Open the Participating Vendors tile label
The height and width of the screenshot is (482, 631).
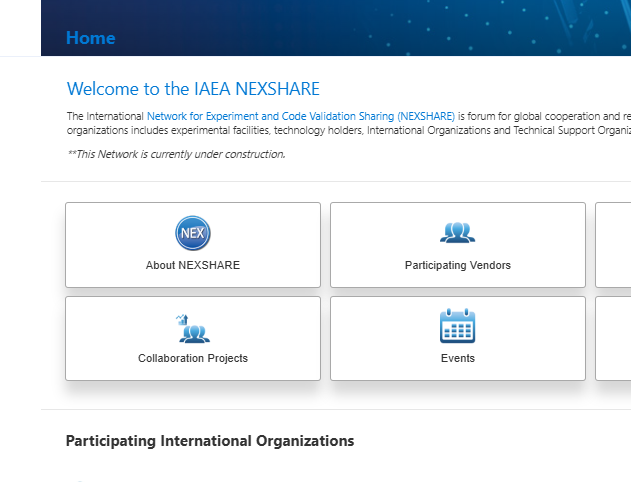(x=458, y=265)
